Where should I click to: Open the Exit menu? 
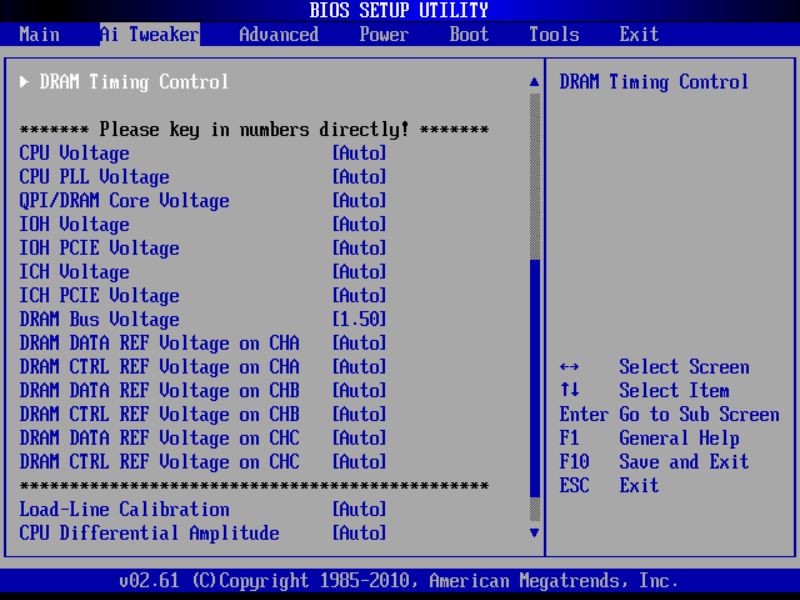pos(638,34)
